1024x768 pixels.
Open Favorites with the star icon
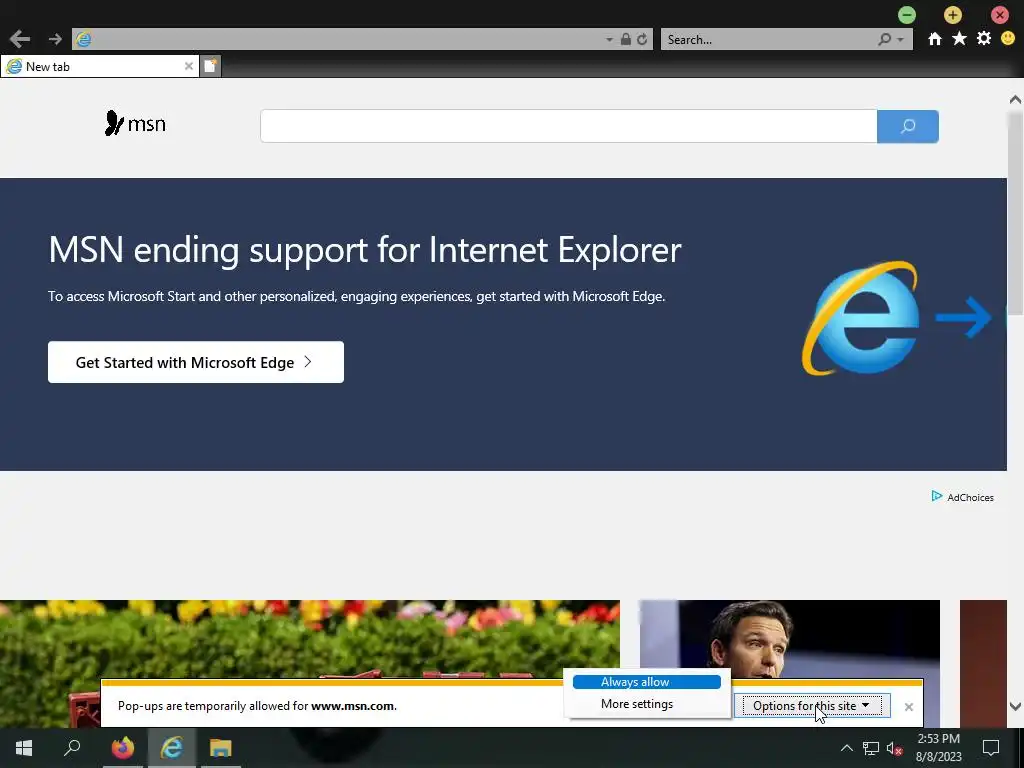click(959, 39)
